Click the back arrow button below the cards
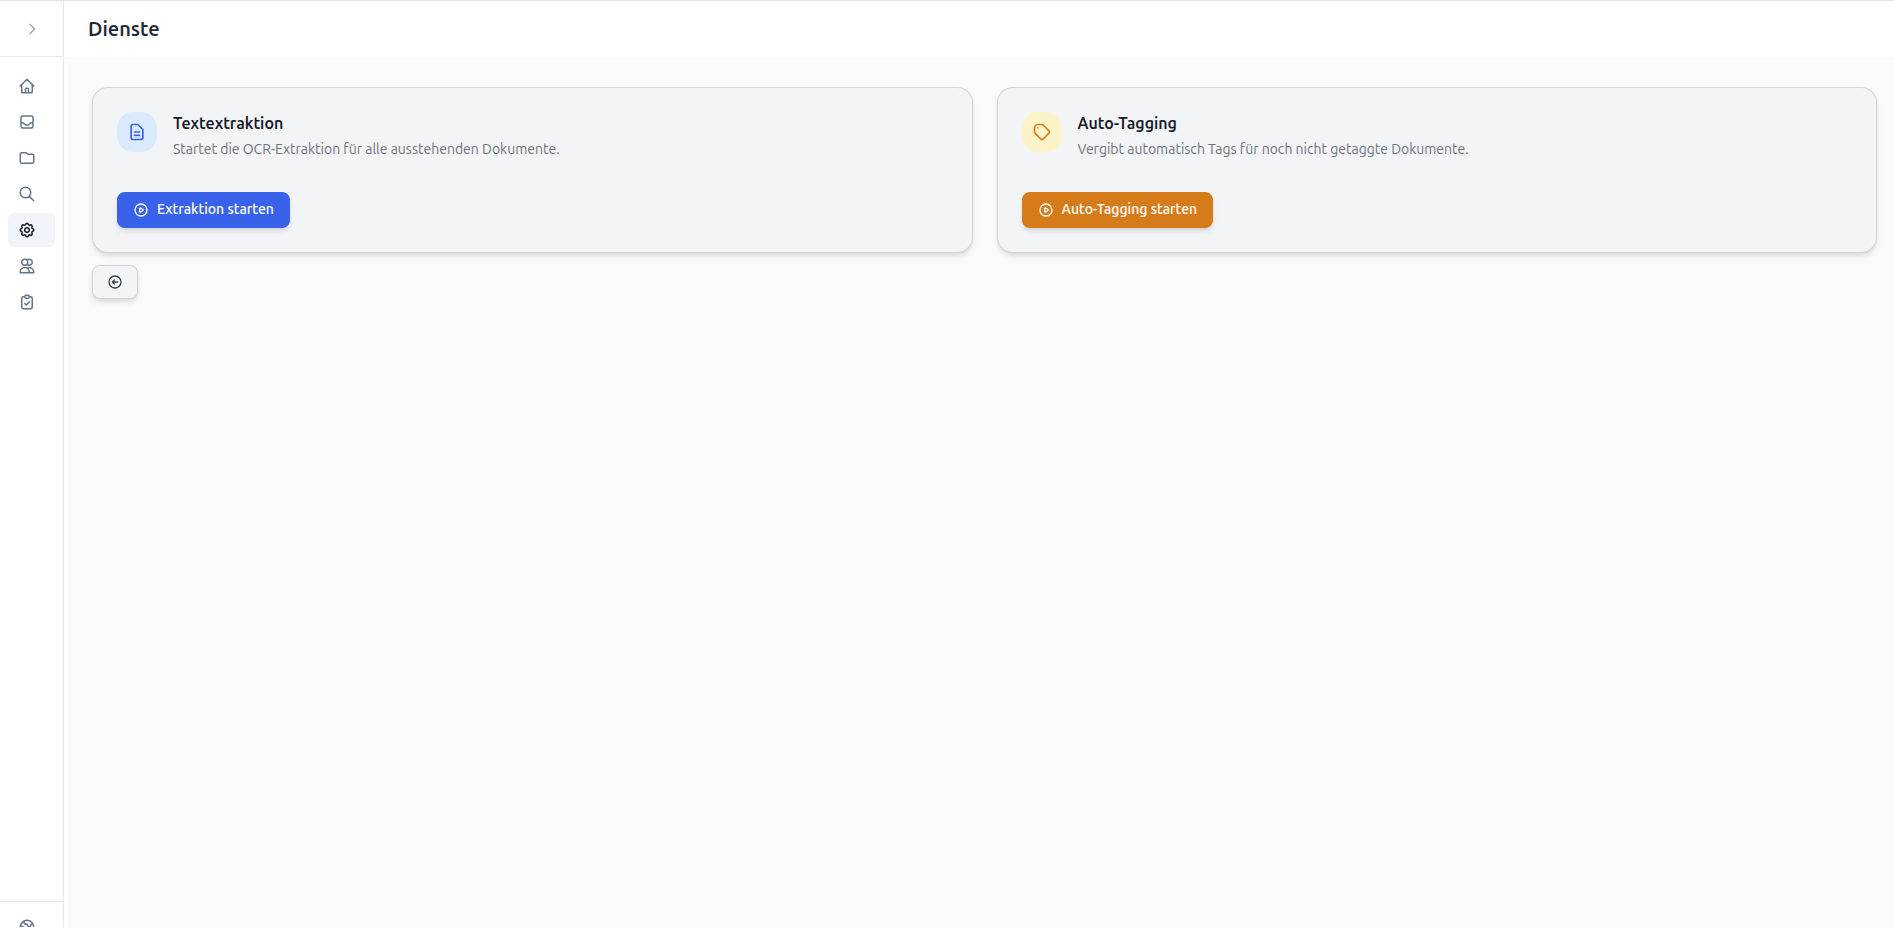This screenshot has height=927, width=1894. (x=115, y=282)
